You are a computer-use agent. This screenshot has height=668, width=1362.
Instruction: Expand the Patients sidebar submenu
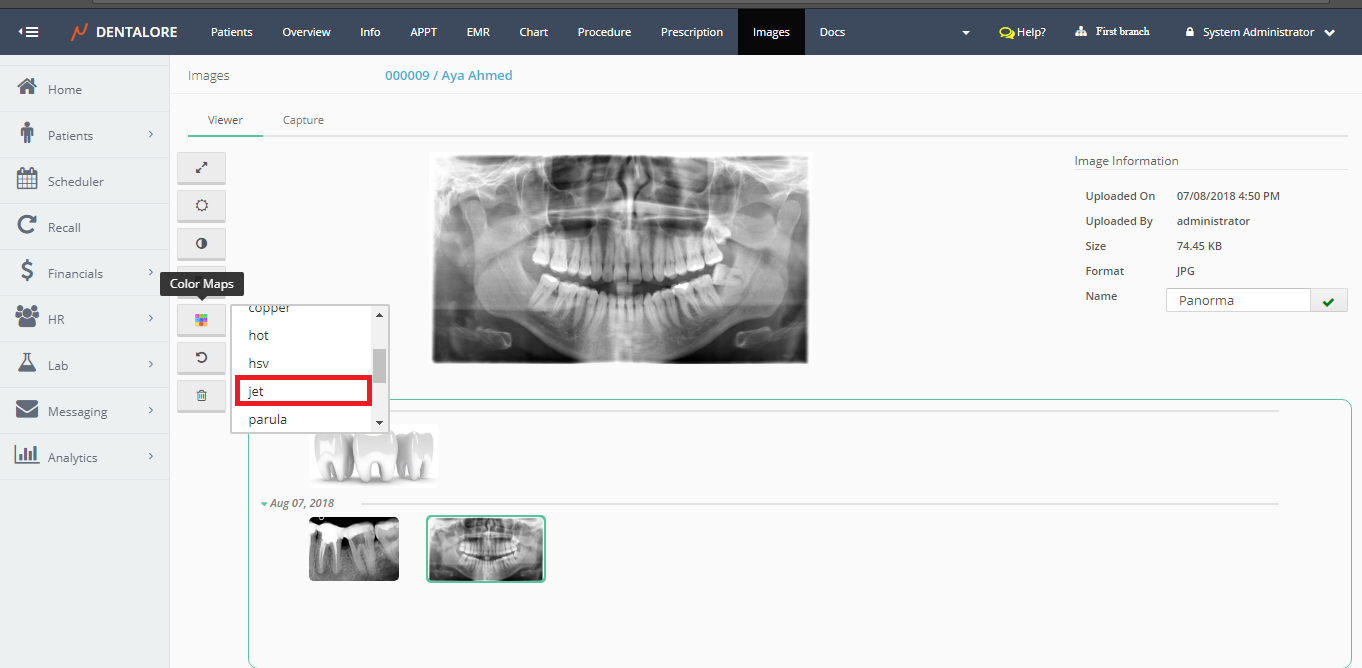tap(151, 135)
